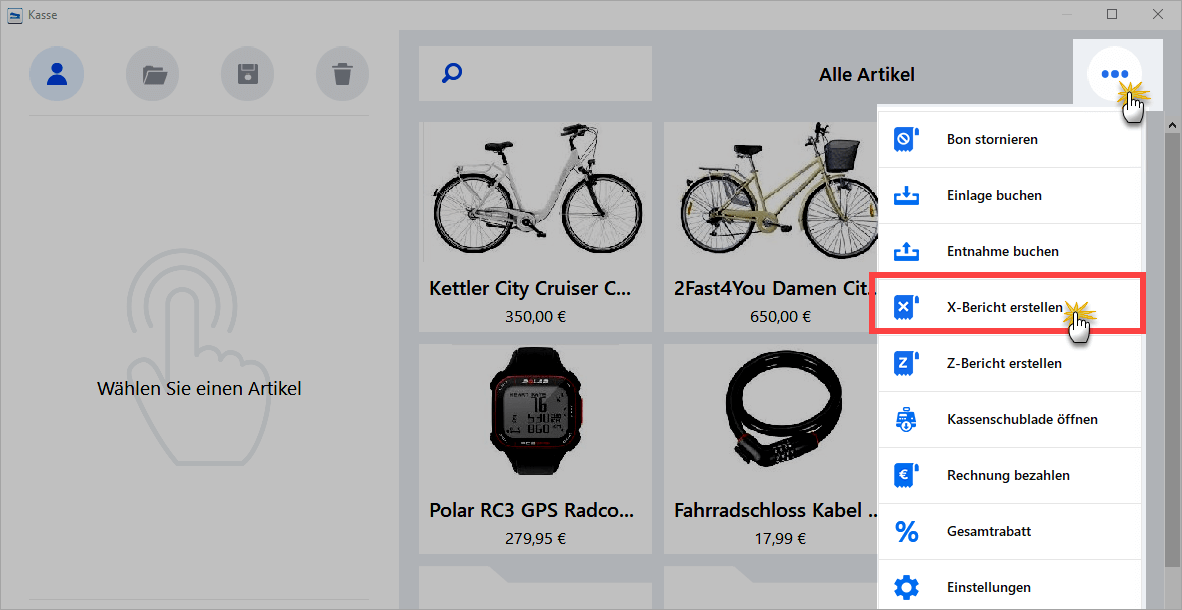Maximize the Kasse window

1112,14
